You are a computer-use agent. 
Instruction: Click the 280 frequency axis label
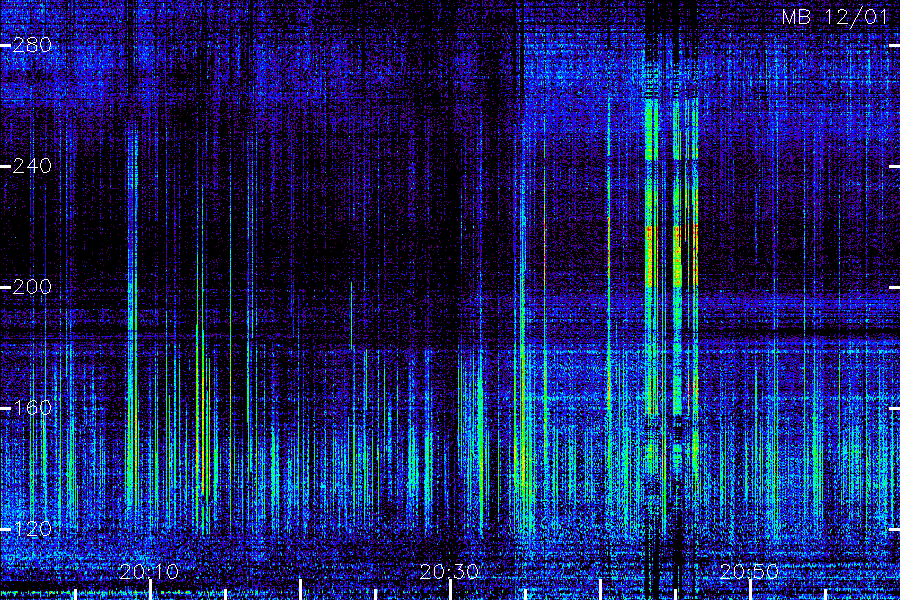click(x=32, y=45)
